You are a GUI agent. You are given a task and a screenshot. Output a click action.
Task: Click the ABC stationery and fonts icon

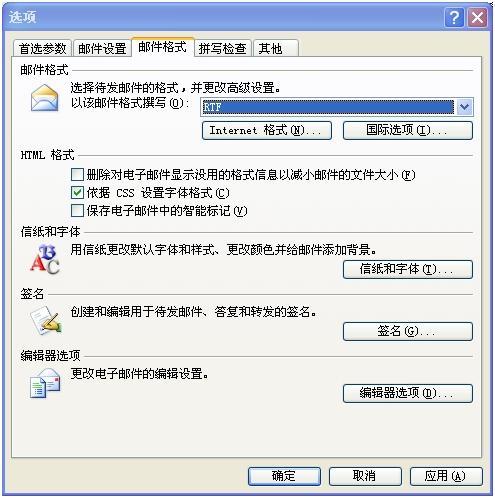pyautogui.click(x=45, y=259)
